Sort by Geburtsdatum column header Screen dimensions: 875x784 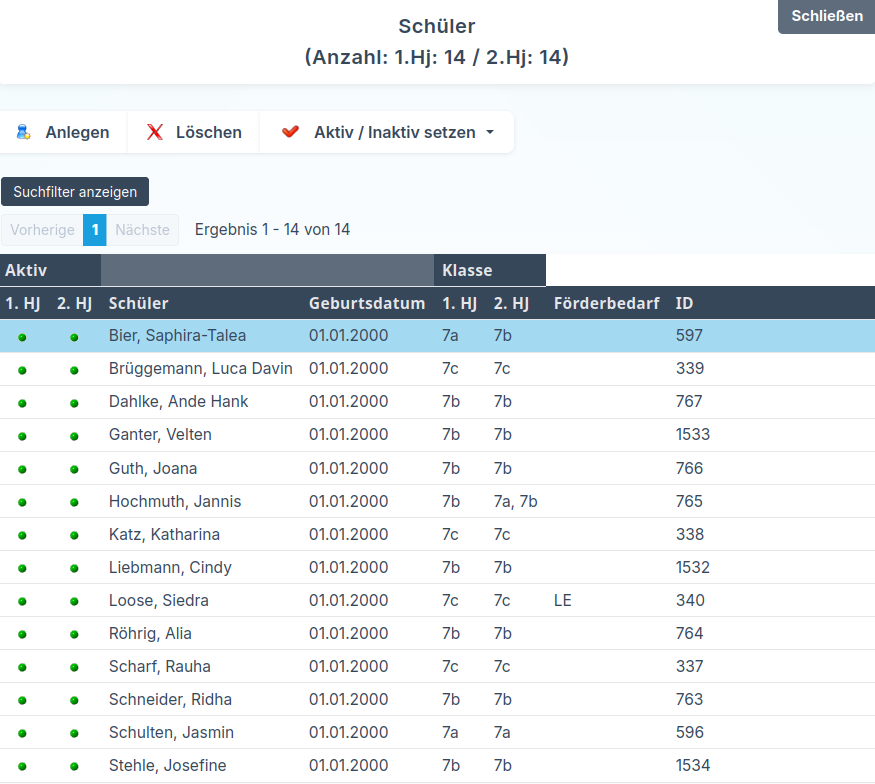[x=366, y=303]
